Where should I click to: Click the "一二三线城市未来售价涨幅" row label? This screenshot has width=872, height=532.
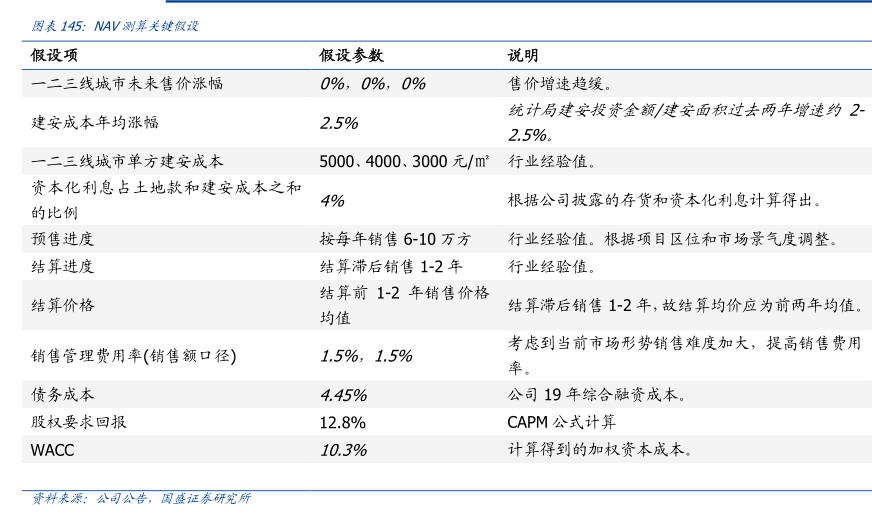coord(126,84)
